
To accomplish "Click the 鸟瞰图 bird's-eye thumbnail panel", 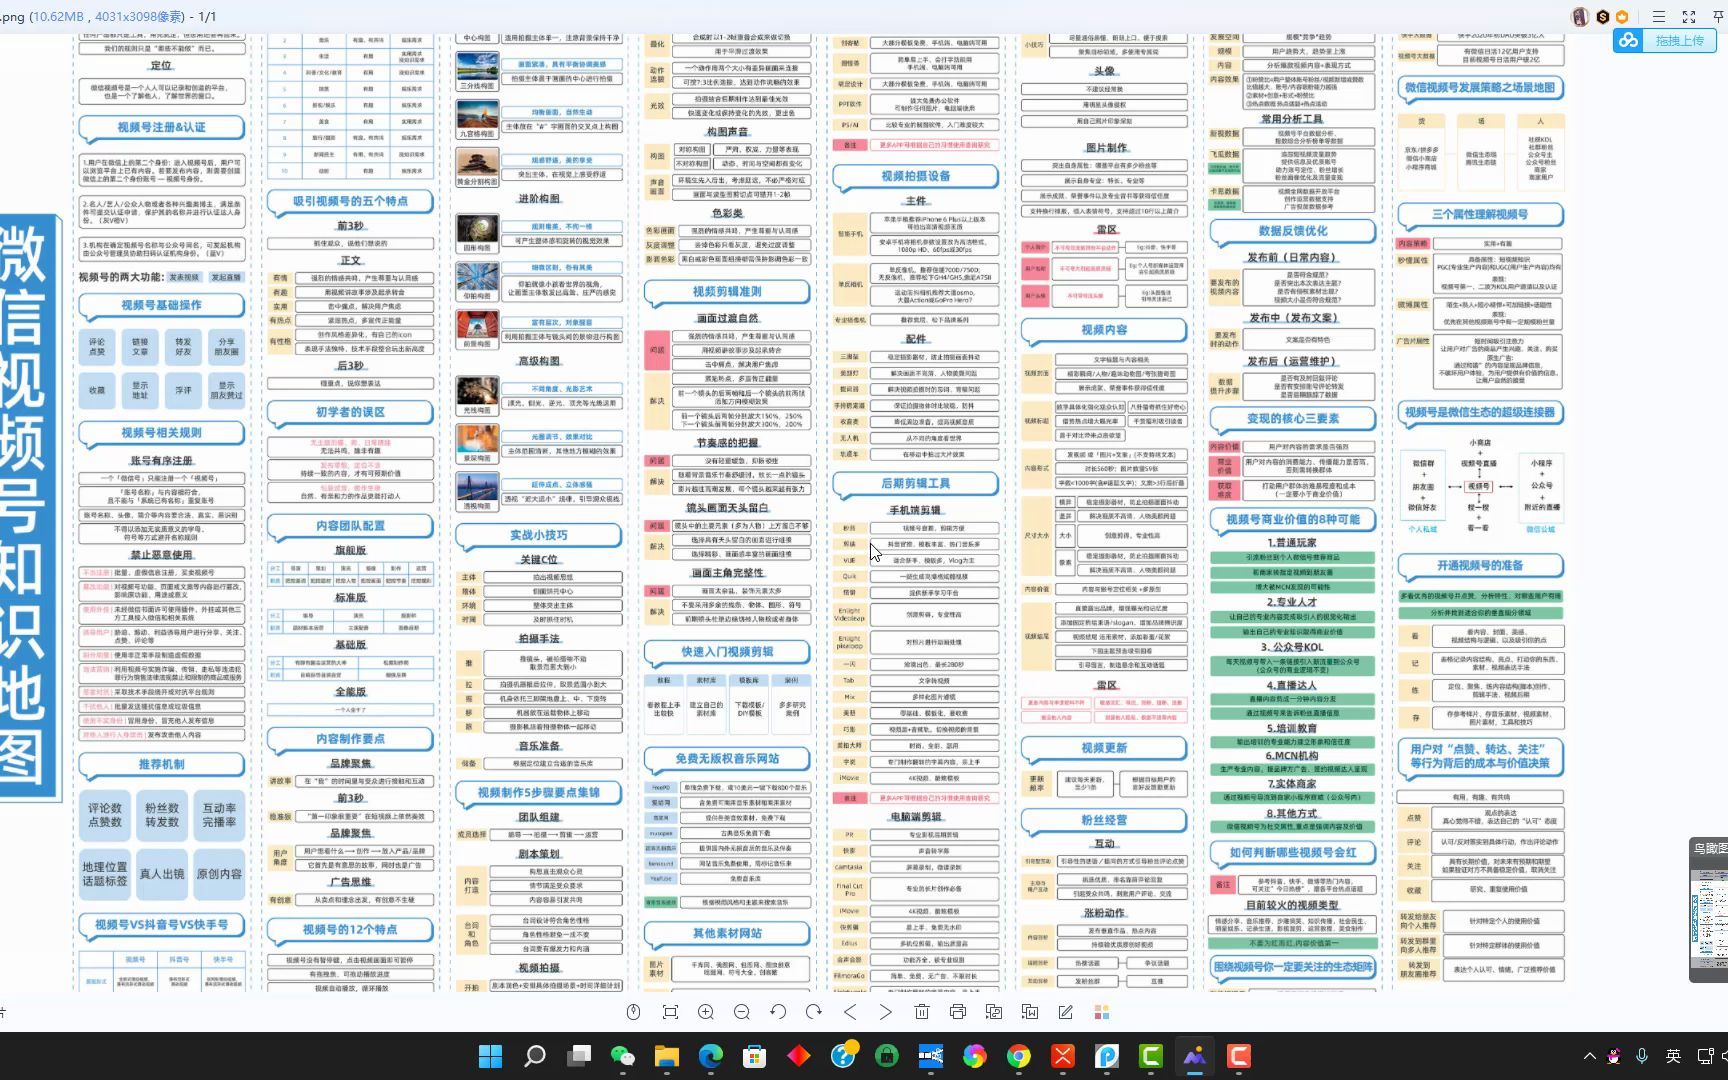I will [1708, 910].
